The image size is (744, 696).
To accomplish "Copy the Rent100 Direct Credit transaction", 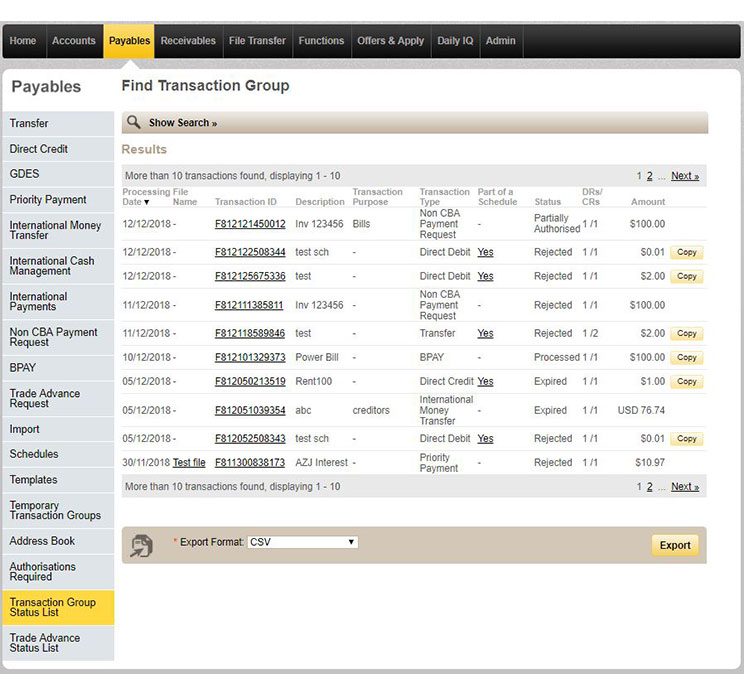I will point(686,381).
